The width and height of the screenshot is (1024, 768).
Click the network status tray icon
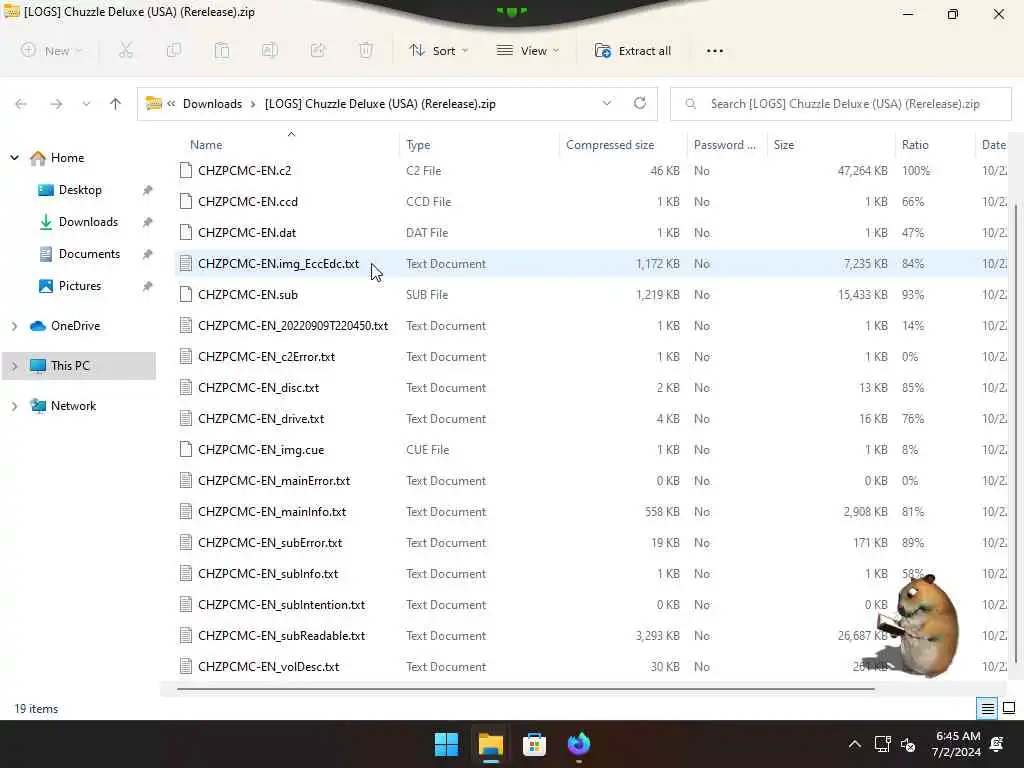882,744
